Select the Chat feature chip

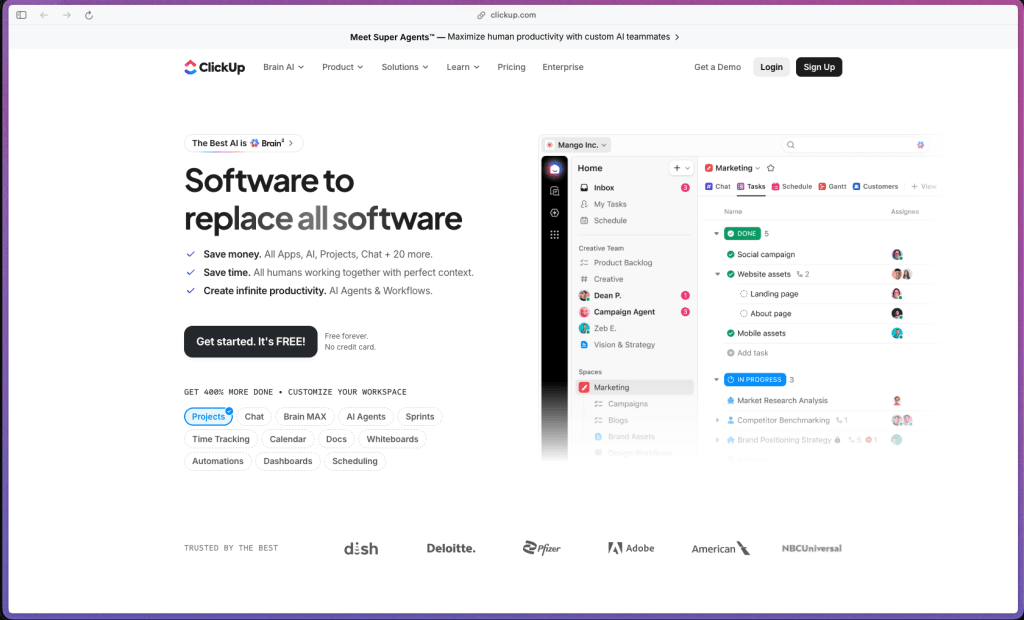point(254,417)
